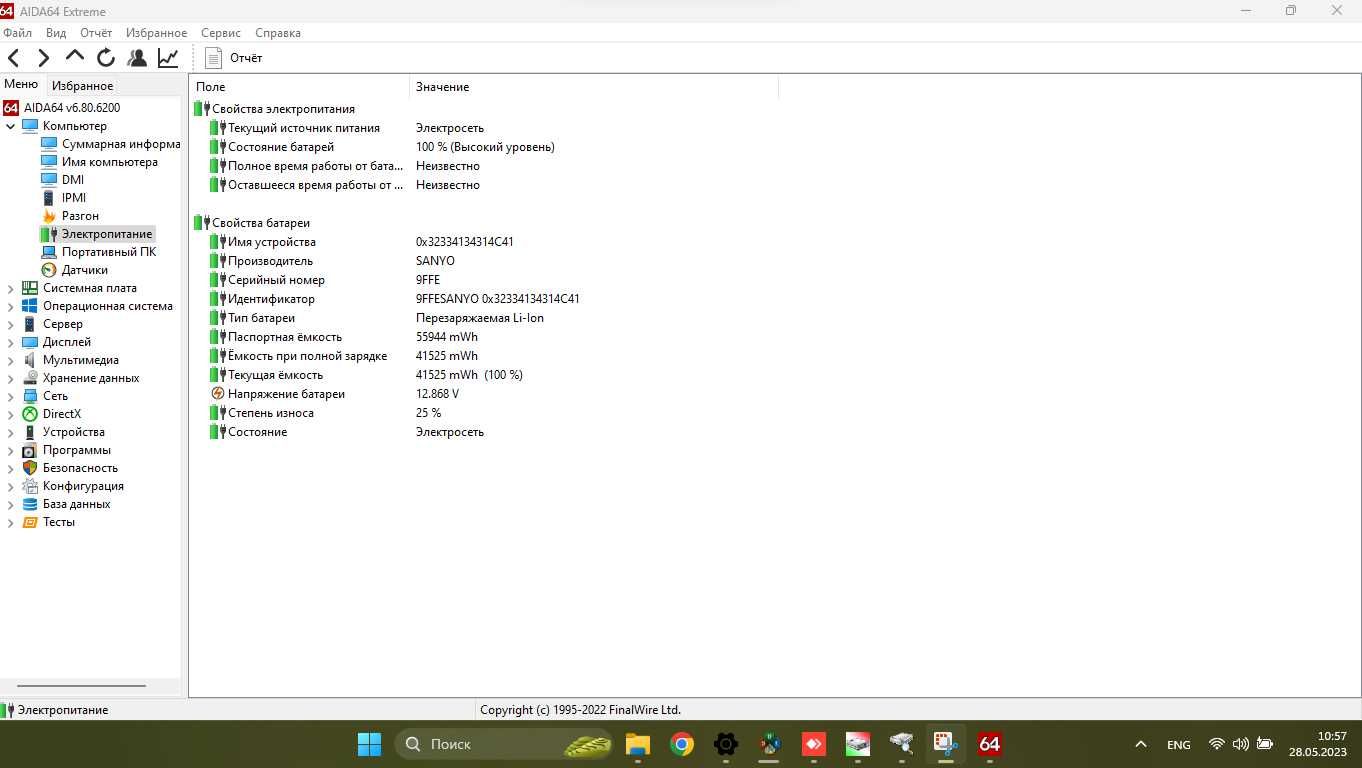Open the volume speaker tray icon
This screenshot has height=768, width=1362.
click(1241, 744)
